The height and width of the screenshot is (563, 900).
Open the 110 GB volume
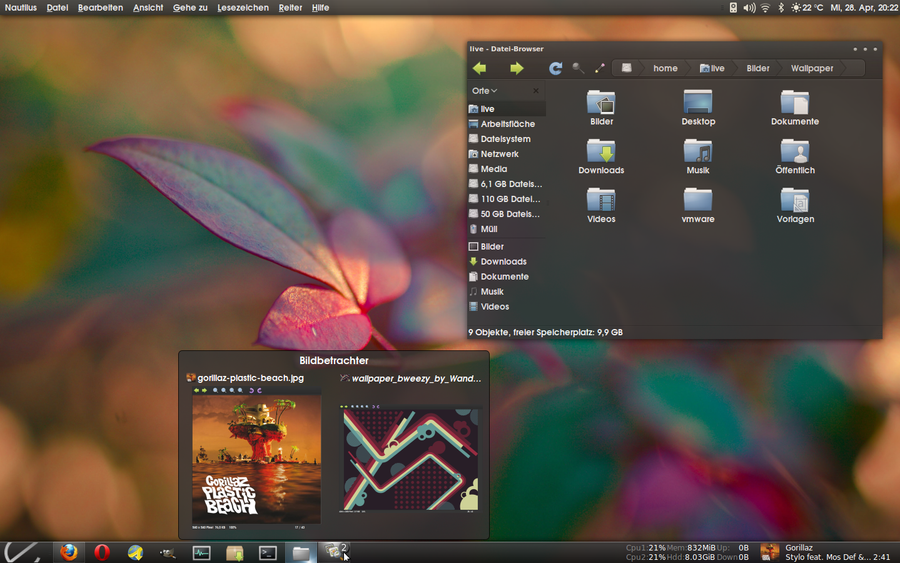click(x=506, y=199)
